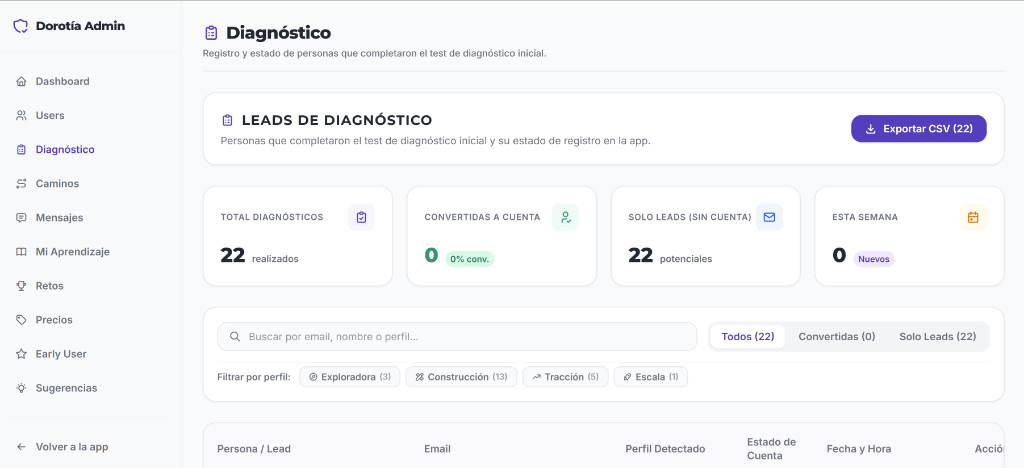1024x468 pixels.
Task: Click the Users people icon in sidebar
Action: [21, 116]
